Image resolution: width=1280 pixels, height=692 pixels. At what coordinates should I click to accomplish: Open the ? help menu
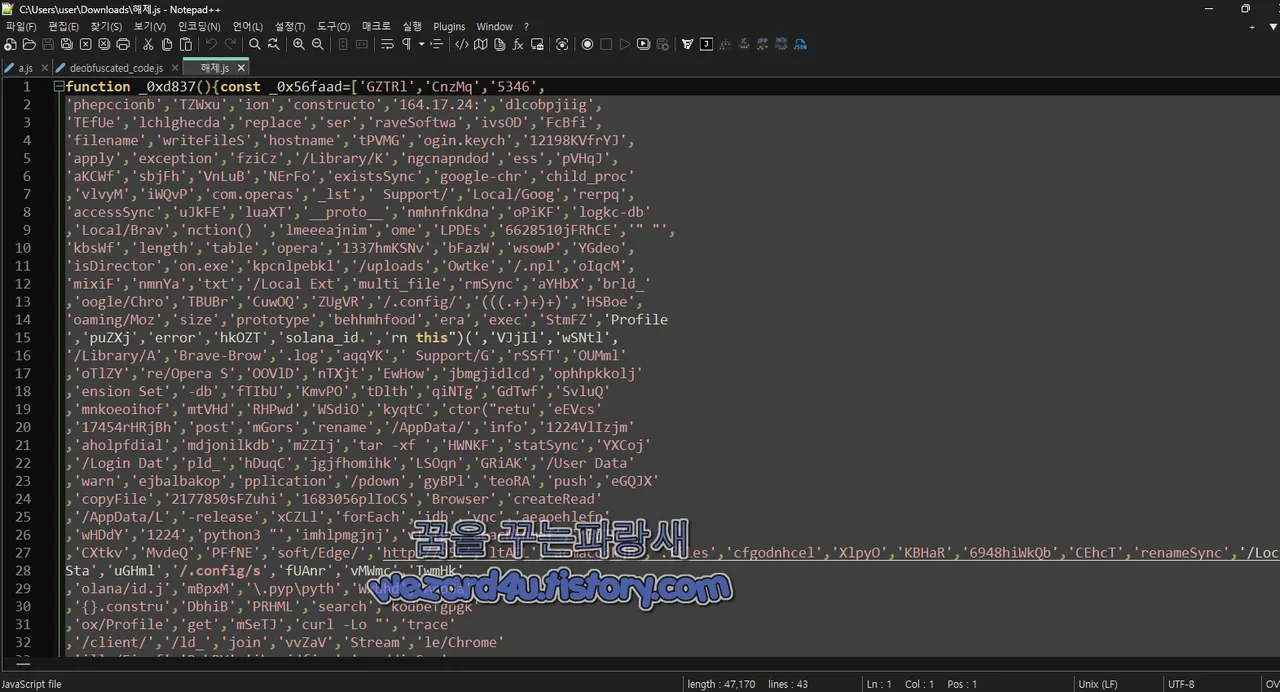(526, 26)
